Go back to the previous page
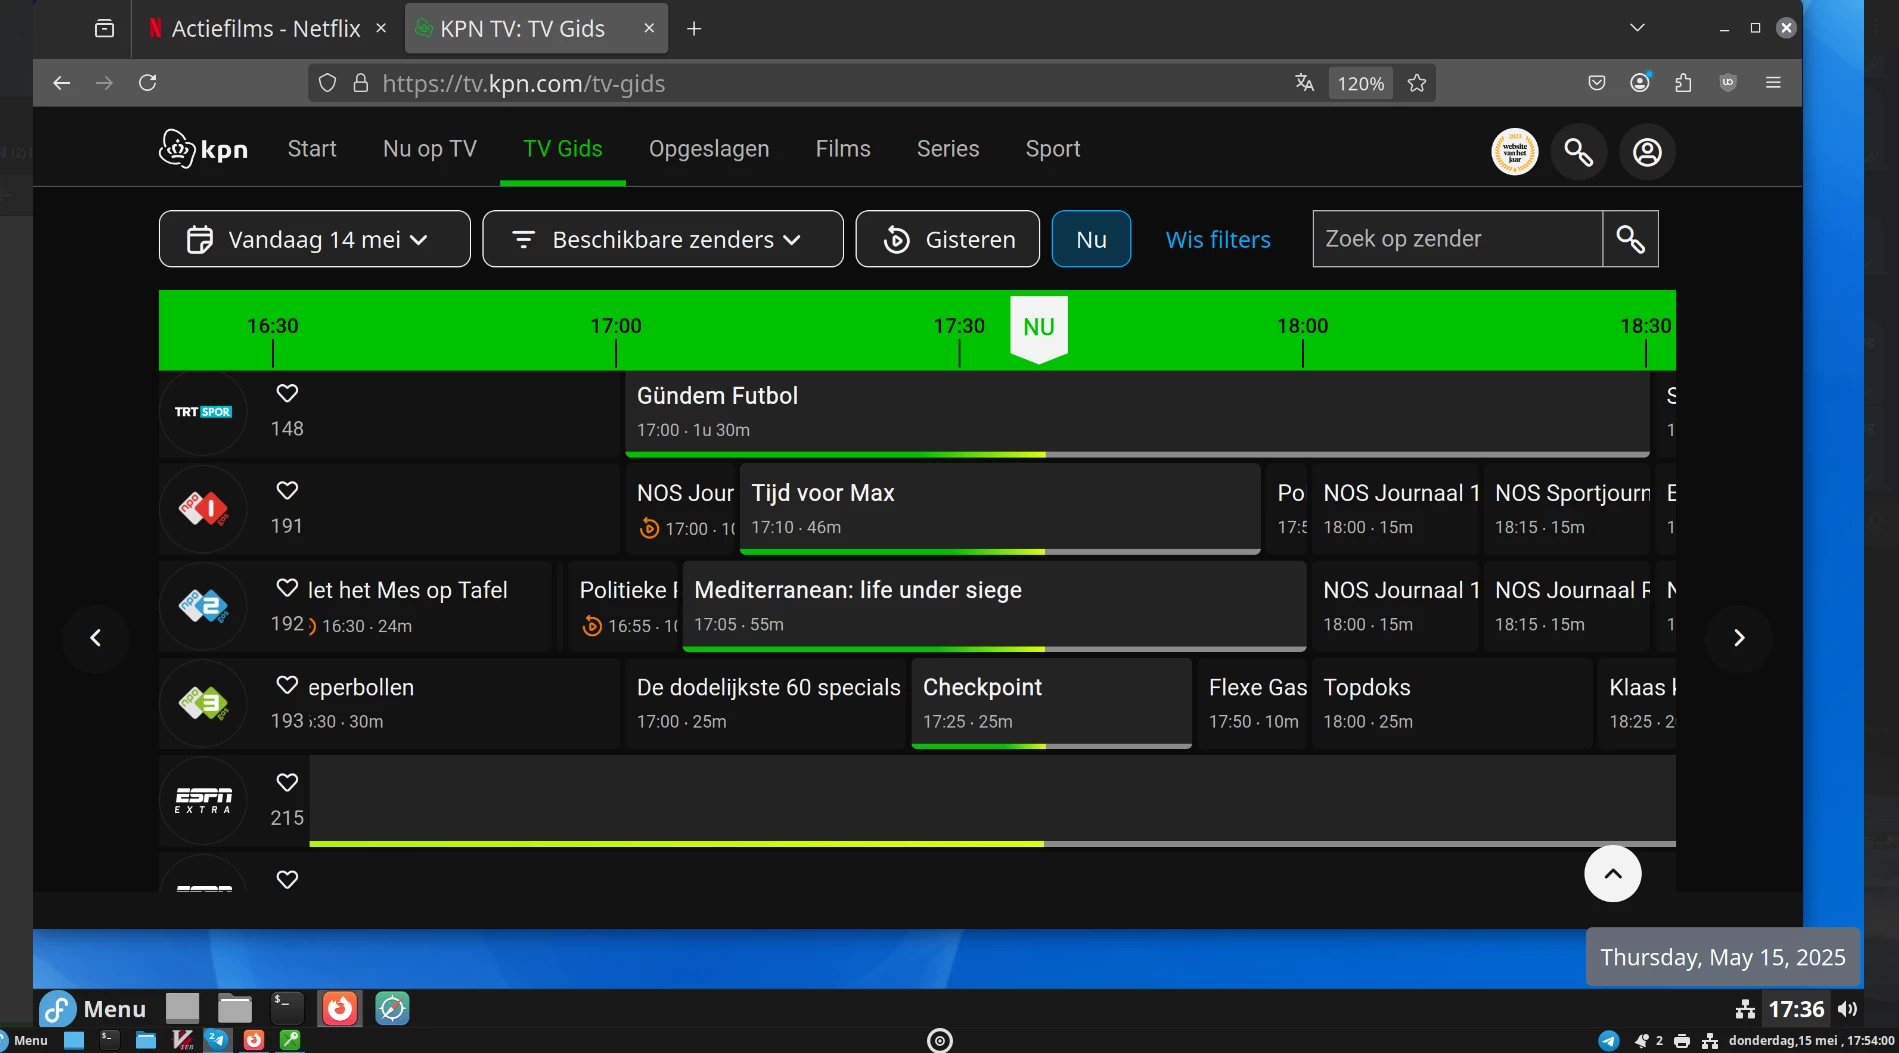1899x1053 pixels. point(61,83)
